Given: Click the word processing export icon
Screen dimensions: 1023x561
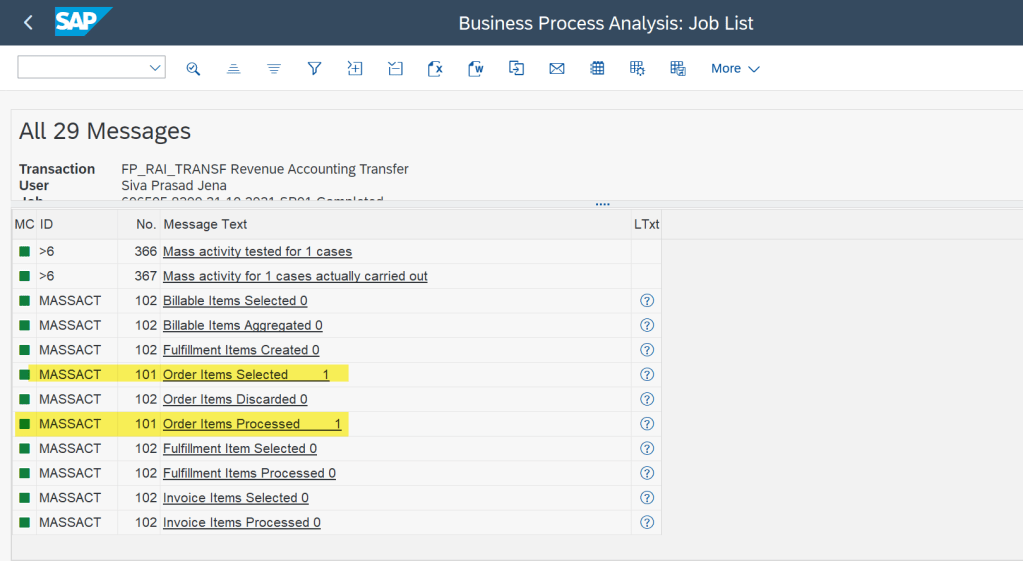Looking at the screenshot, I should pyautogui.click(x=476, y=68).
